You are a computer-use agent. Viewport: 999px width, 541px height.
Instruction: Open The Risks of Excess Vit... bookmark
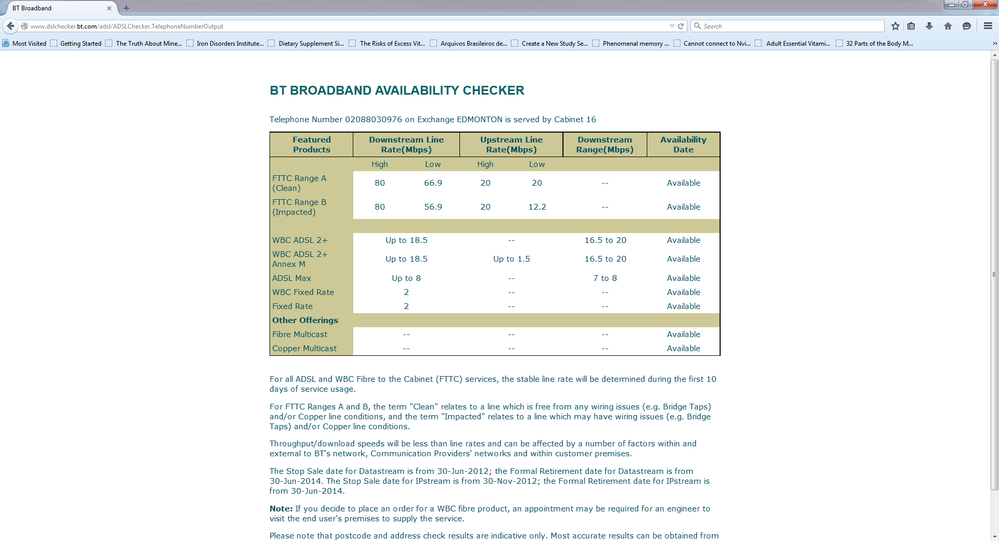387,43
